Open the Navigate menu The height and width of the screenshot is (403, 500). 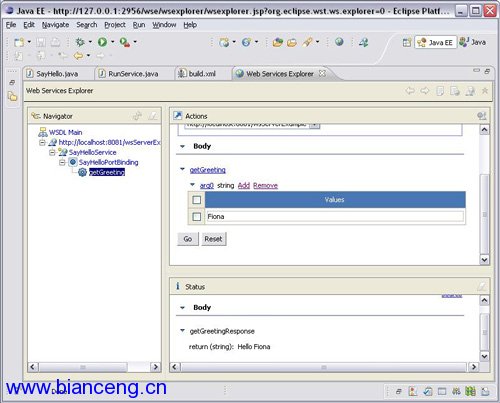[55, 25]
